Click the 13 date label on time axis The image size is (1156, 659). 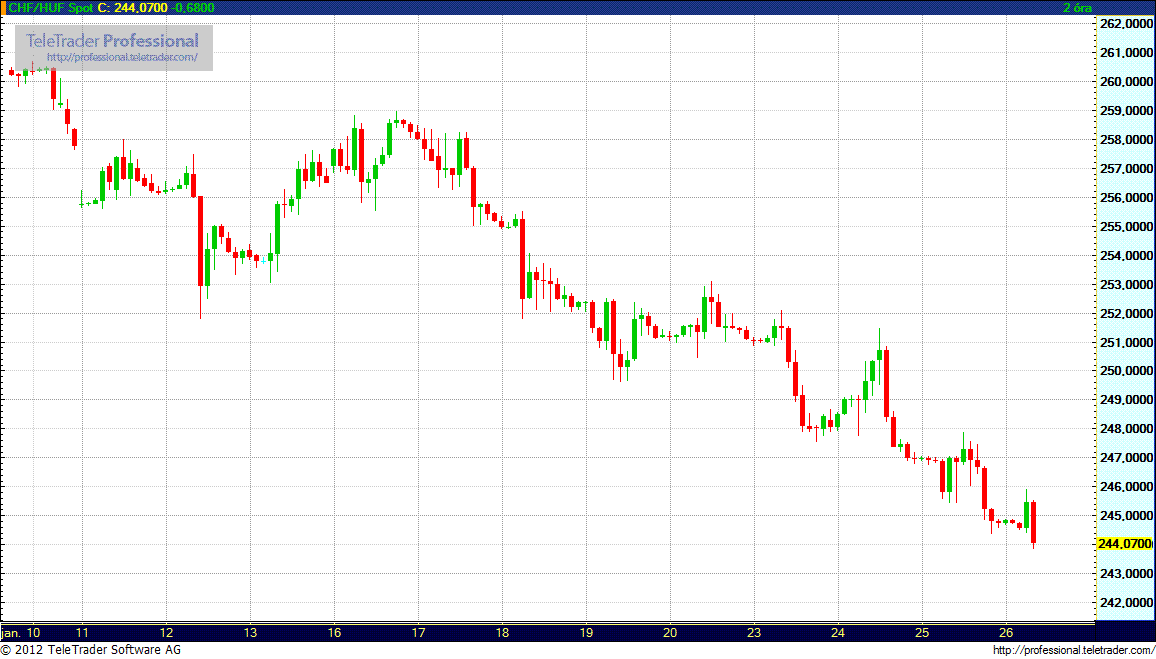(x=250, y=632)
